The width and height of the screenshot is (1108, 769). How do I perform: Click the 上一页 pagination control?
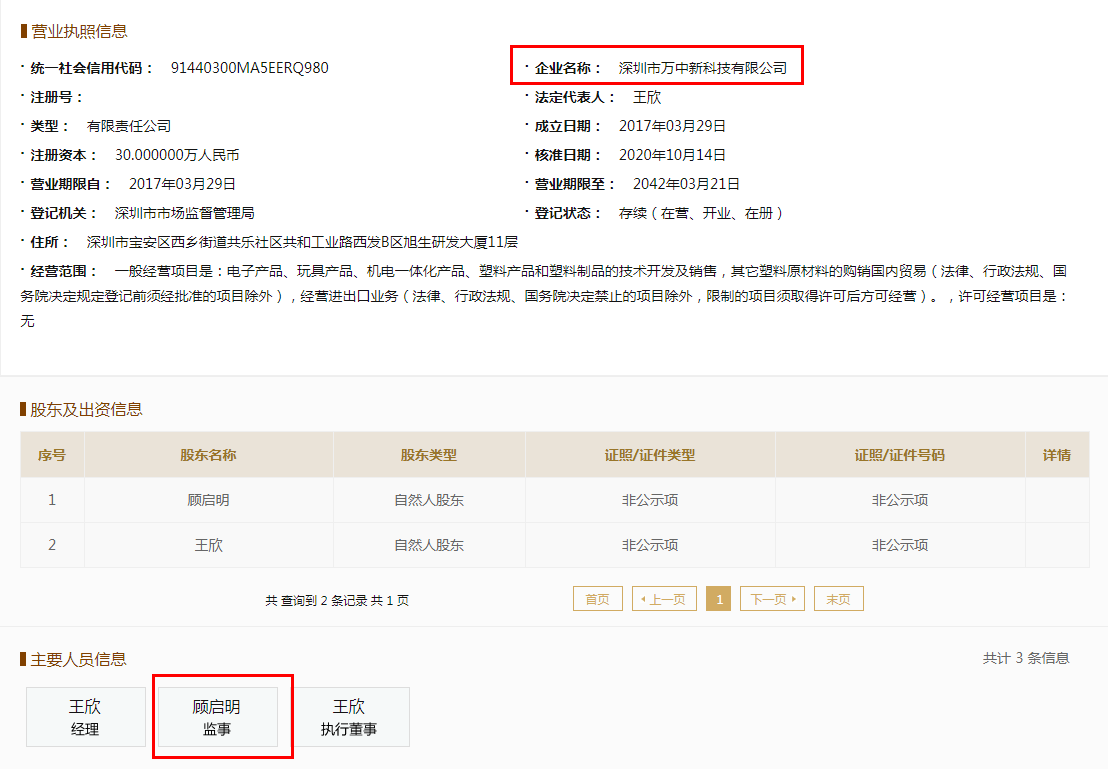pos(664,598)
